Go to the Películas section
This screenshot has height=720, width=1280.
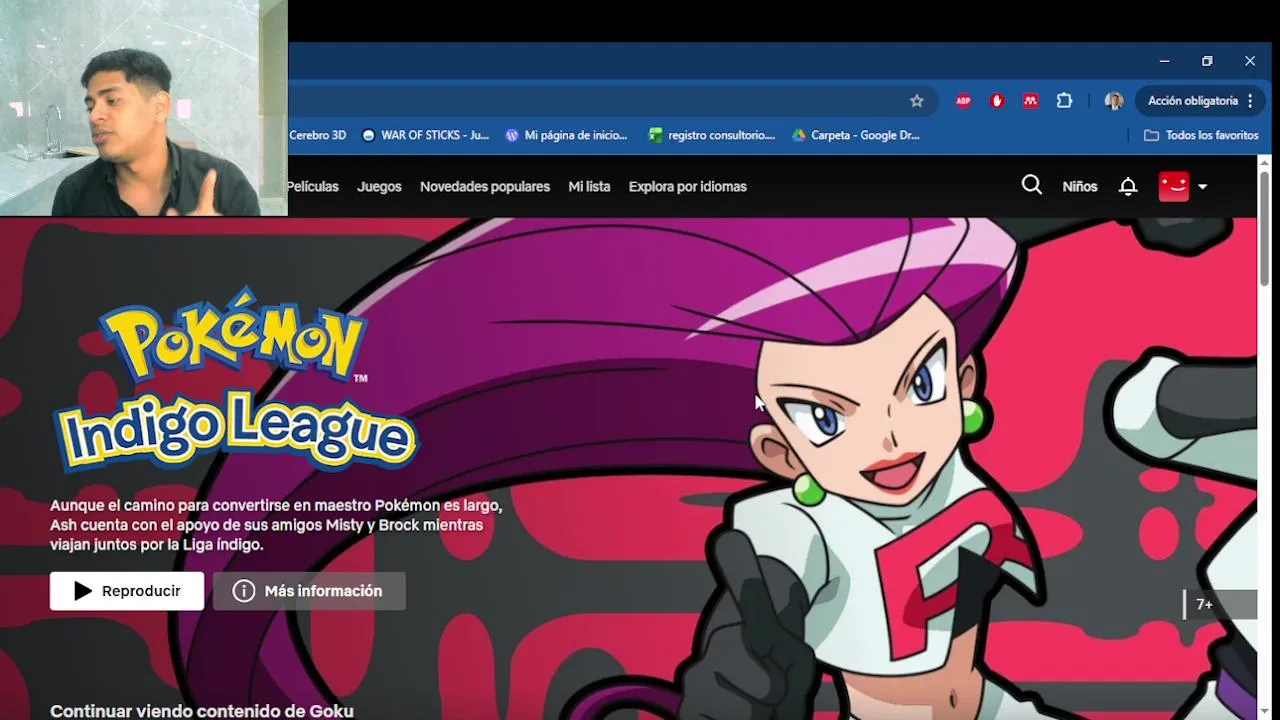(x=313, y=187)
